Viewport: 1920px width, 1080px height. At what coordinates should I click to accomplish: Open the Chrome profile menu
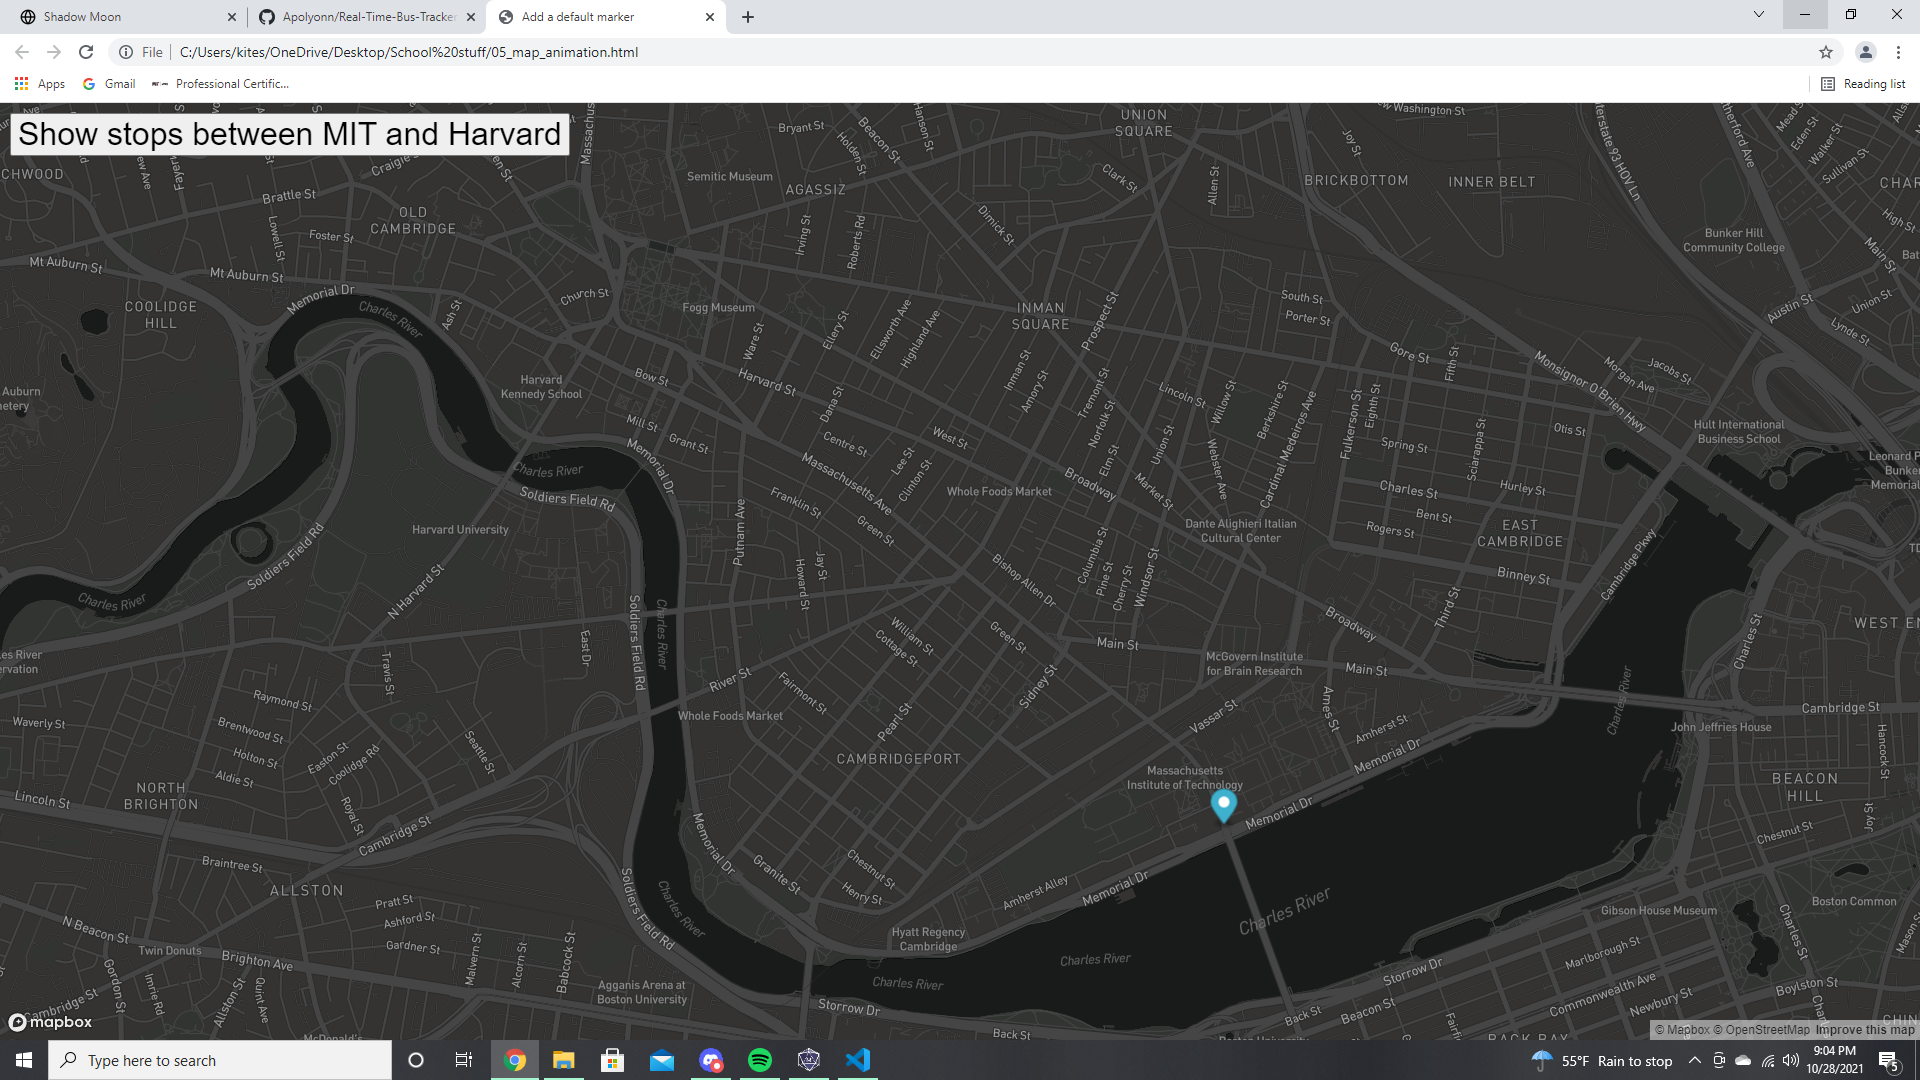click(x=1868, y=52)
